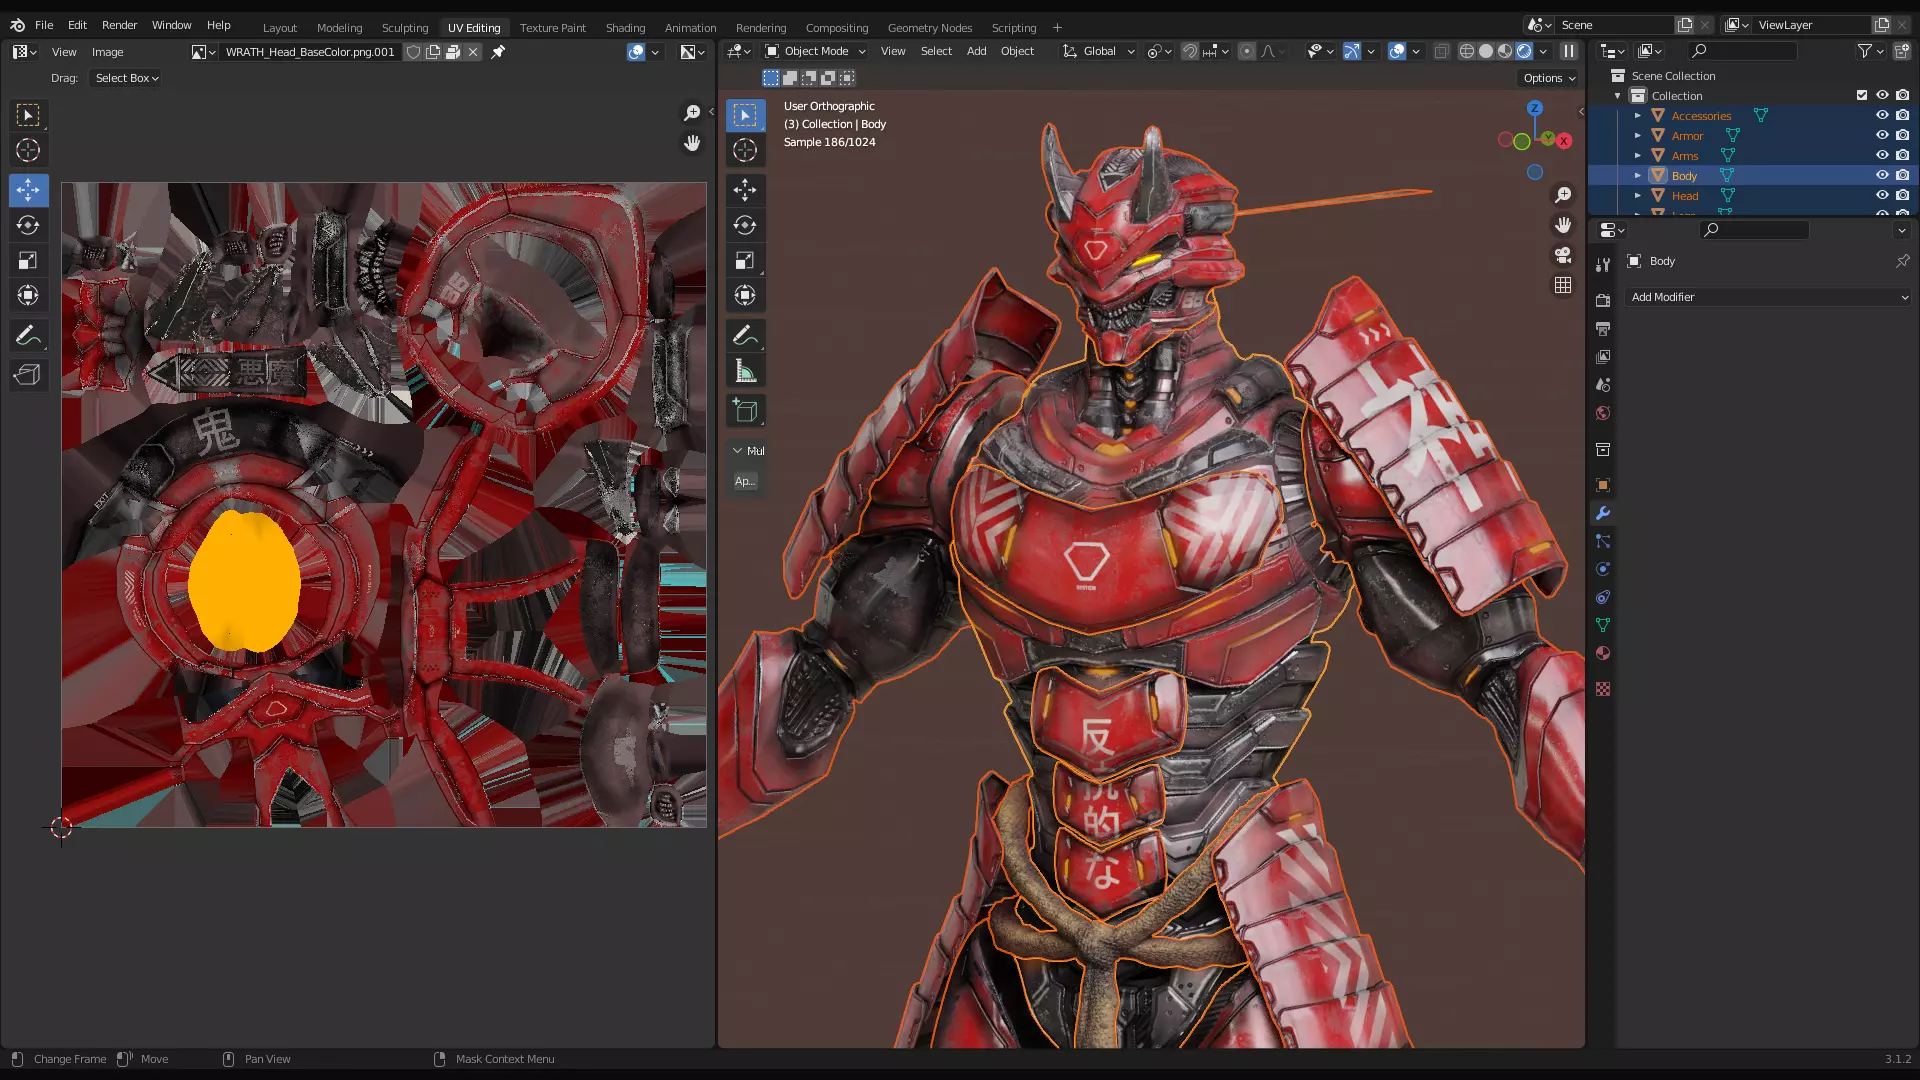This screenshot has height=1080, width=1920.
Task: Select the 2D Cursor tool in UV editor
Action: (28, 150)
